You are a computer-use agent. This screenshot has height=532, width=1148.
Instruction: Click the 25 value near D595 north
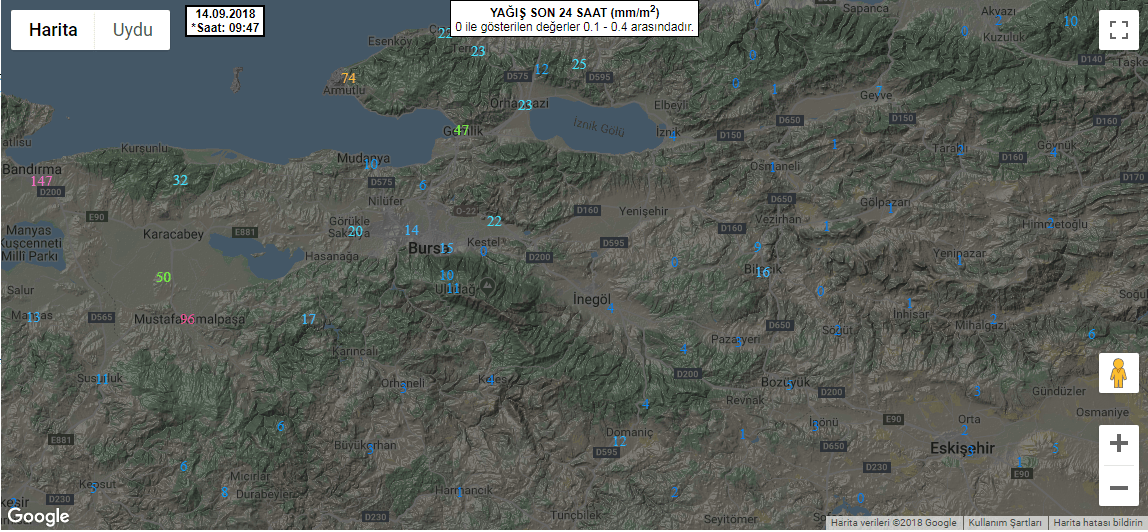click(579, 64)
